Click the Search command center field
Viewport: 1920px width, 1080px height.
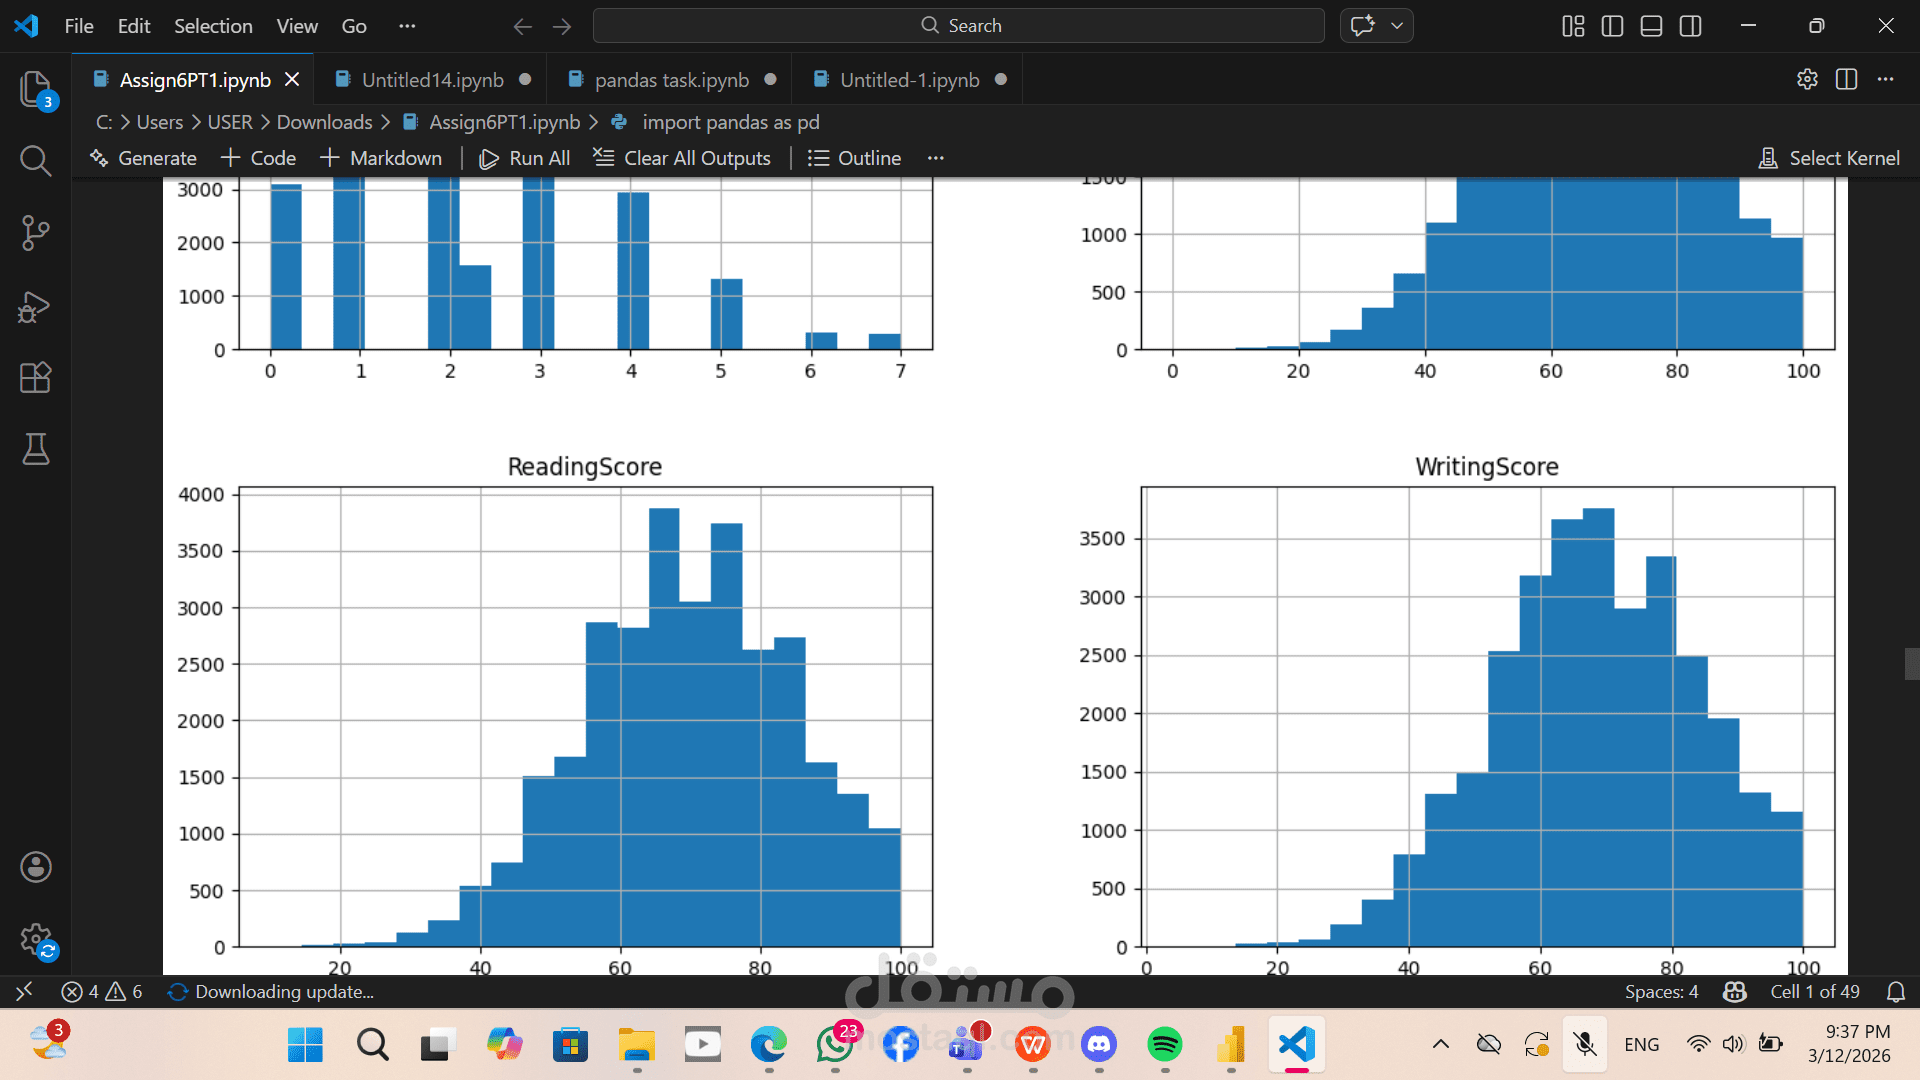point(958,26)
